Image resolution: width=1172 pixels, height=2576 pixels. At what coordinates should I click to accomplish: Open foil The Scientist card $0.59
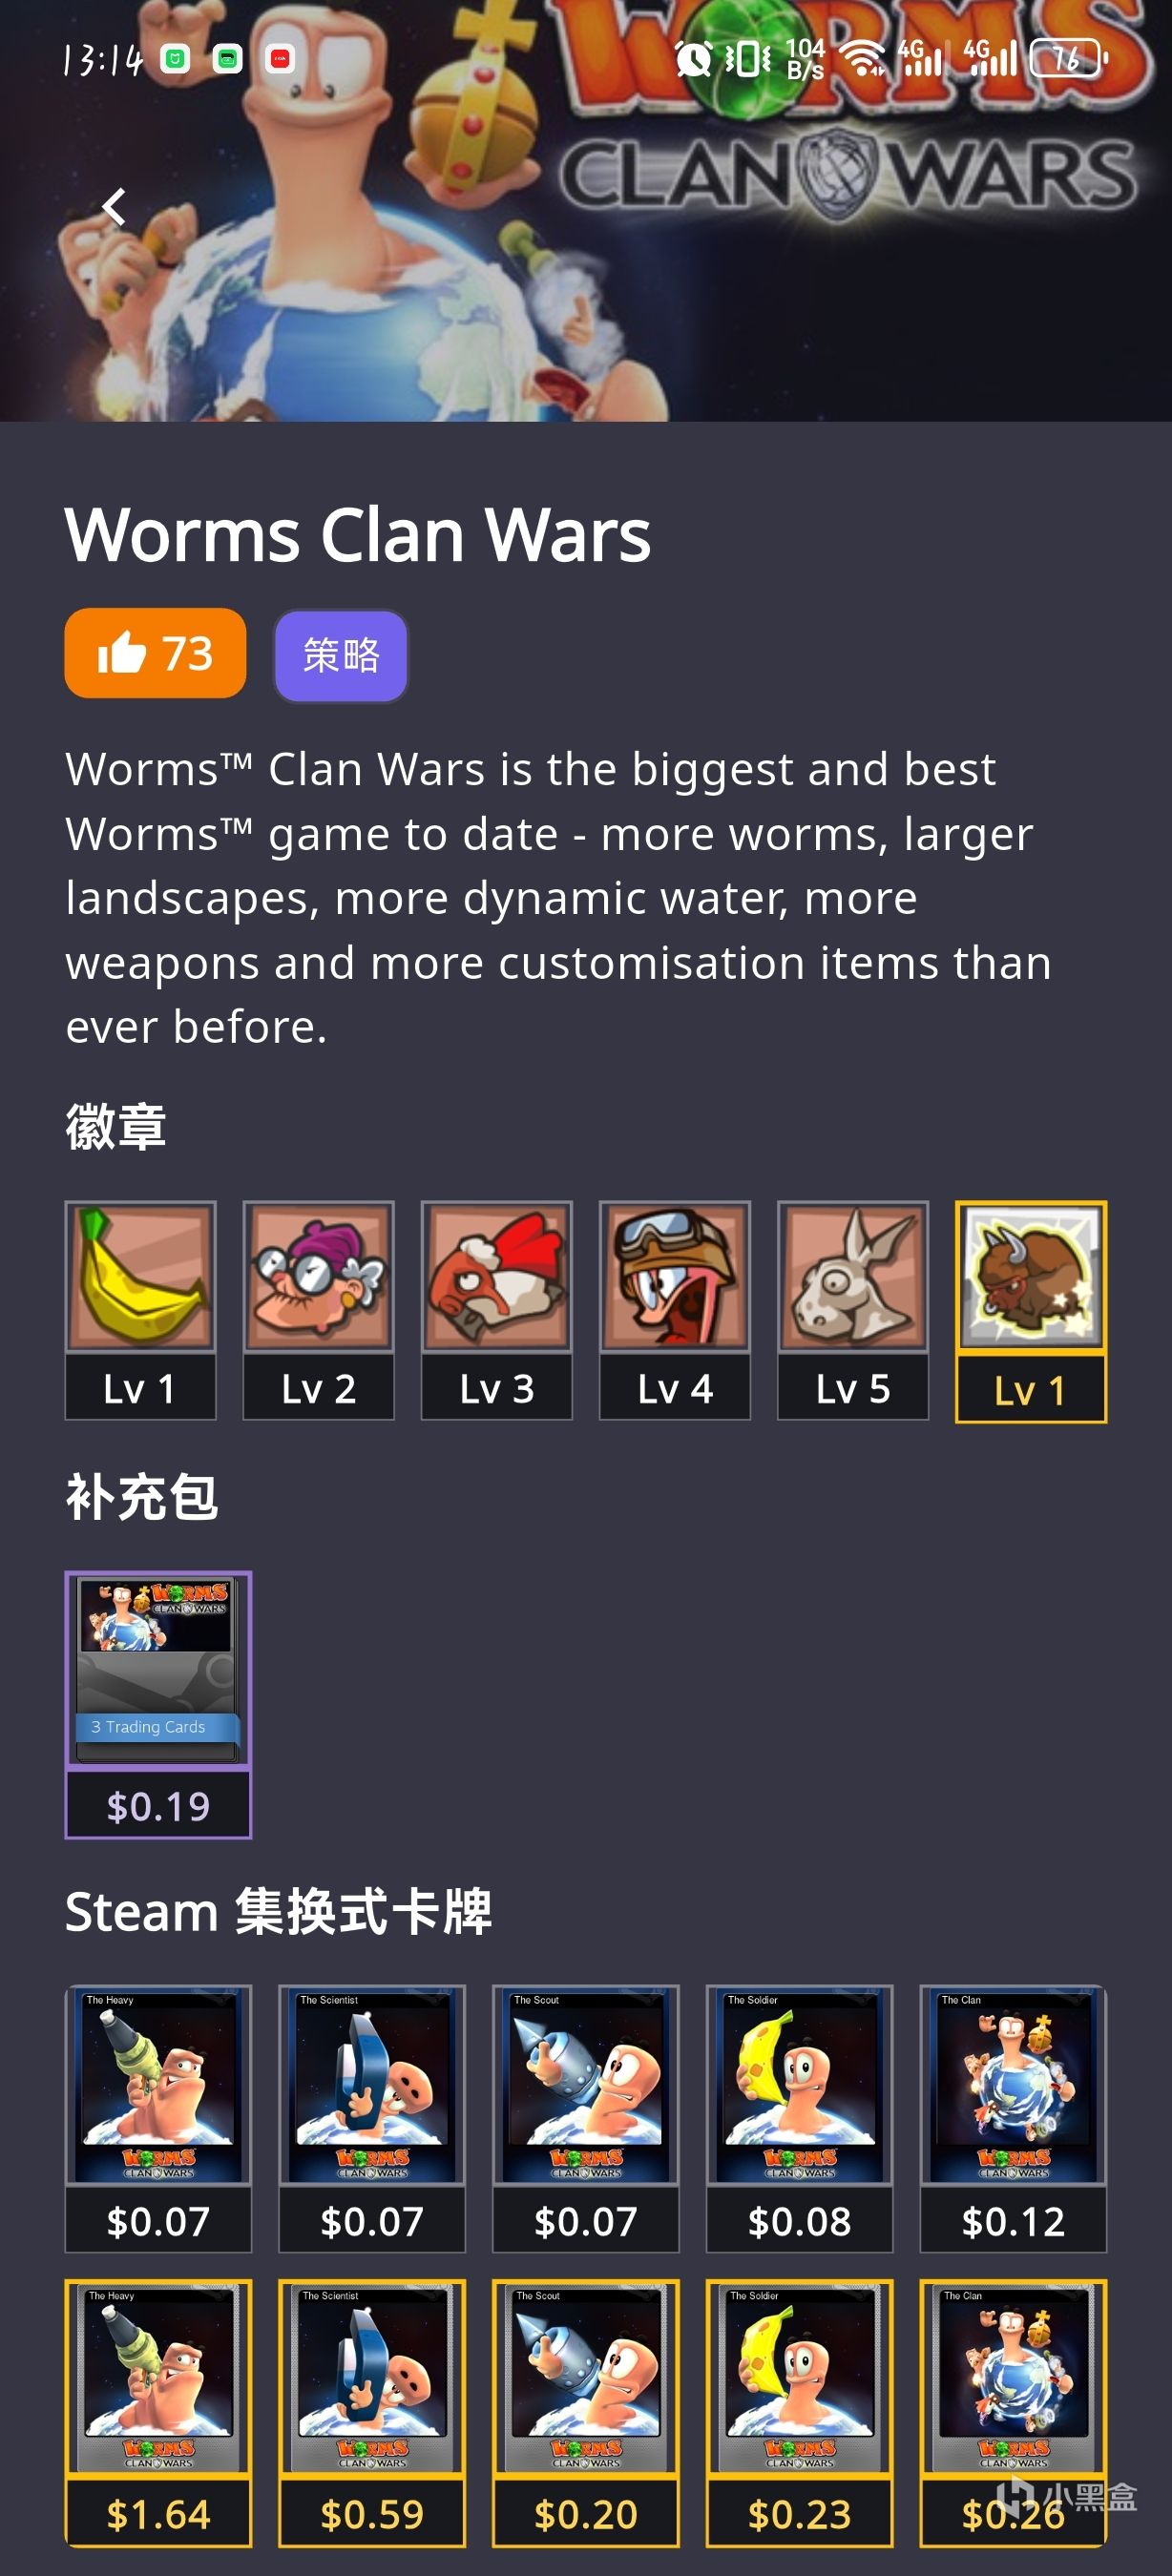click(372, 2412)
